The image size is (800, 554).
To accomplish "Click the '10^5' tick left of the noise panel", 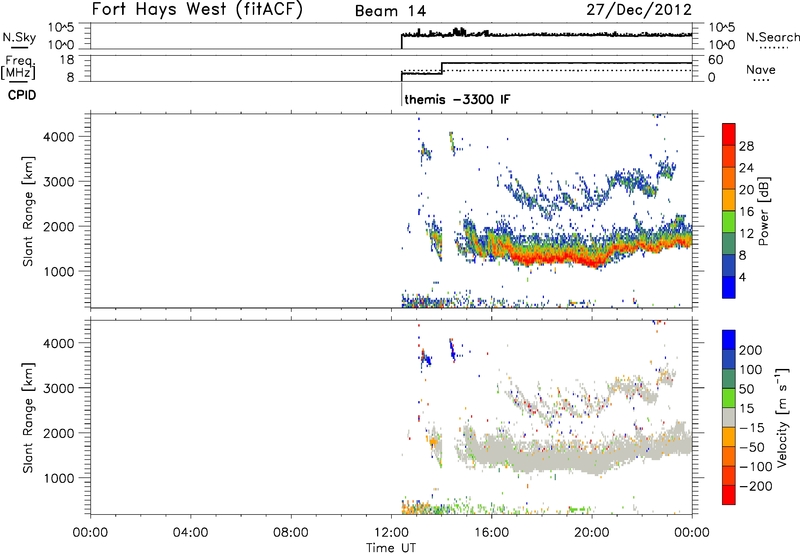I will click(61, 28).
